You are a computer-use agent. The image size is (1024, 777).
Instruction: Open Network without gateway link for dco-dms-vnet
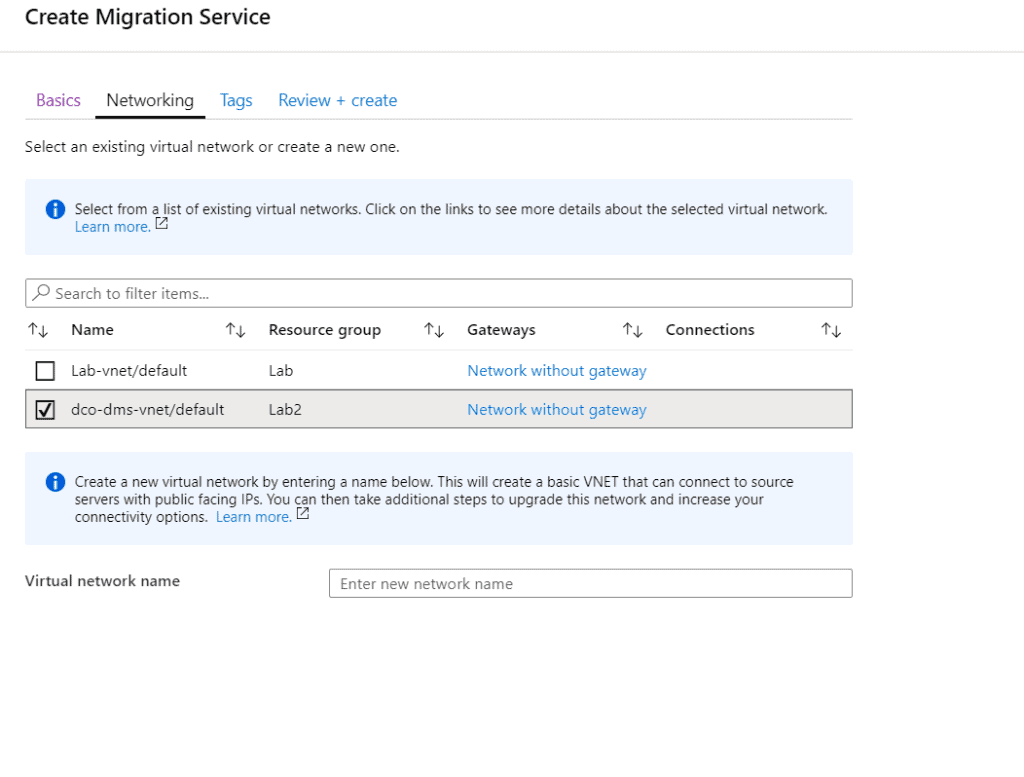pyautogui.click(x=556, y=410)
